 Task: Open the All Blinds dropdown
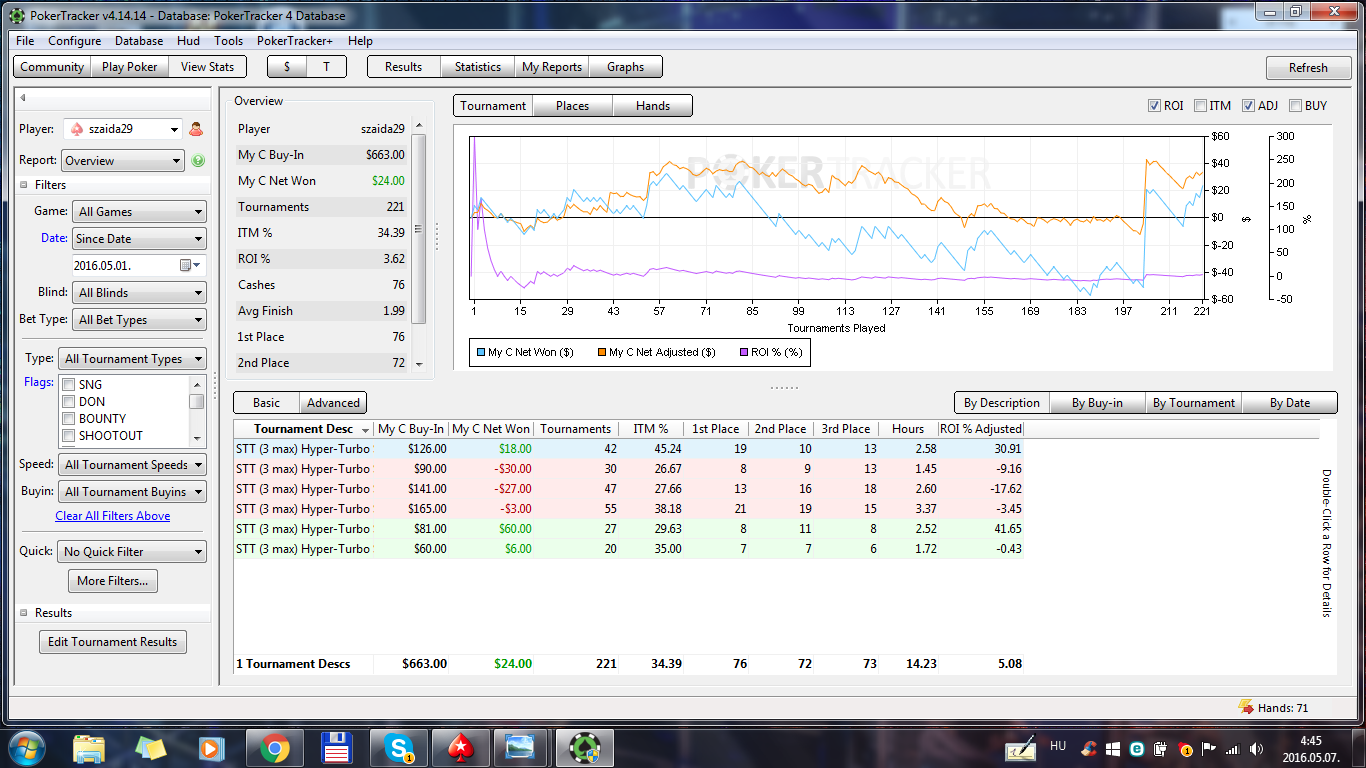pyautogui.click(x=139, y=293)
